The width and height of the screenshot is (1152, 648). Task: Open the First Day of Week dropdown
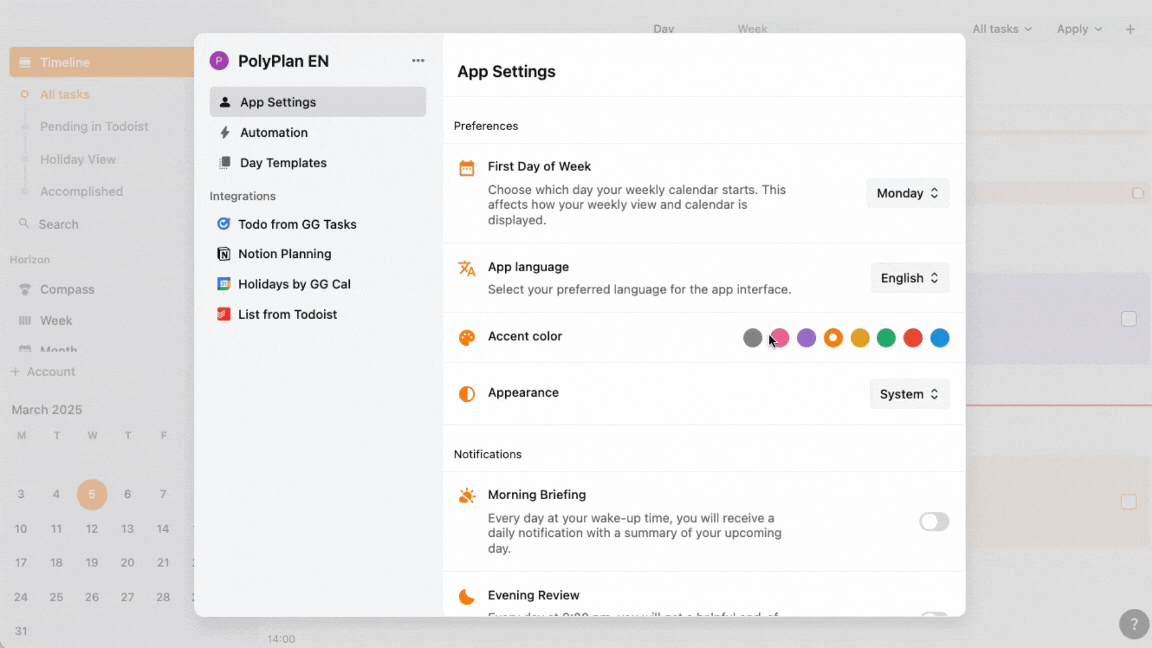tap(907, 193)
